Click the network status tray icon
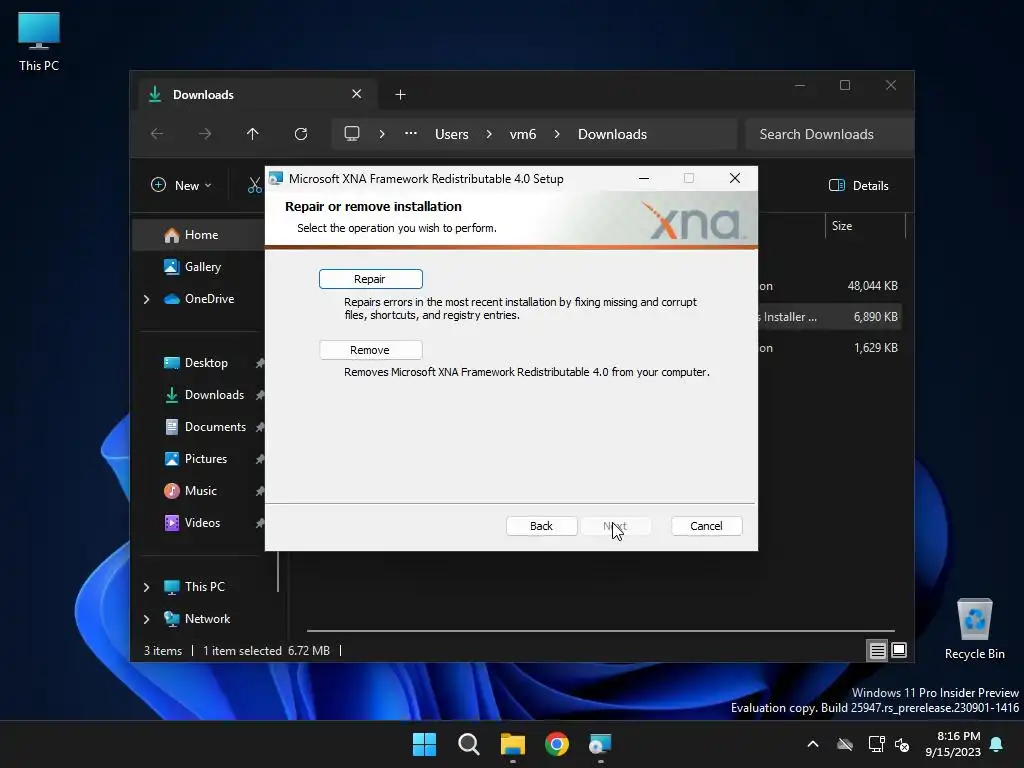Image resolution: width=1024 pixels, height=768 pixels. click(876, 744)
